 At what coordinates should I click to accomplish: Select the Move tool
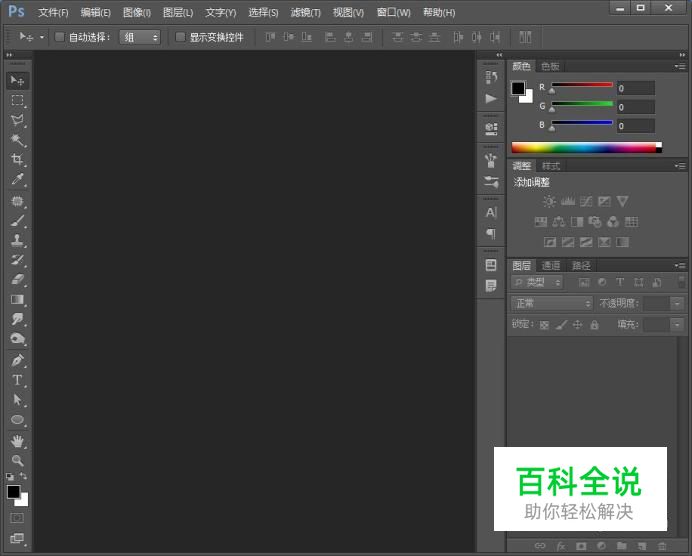coord(17,80)
